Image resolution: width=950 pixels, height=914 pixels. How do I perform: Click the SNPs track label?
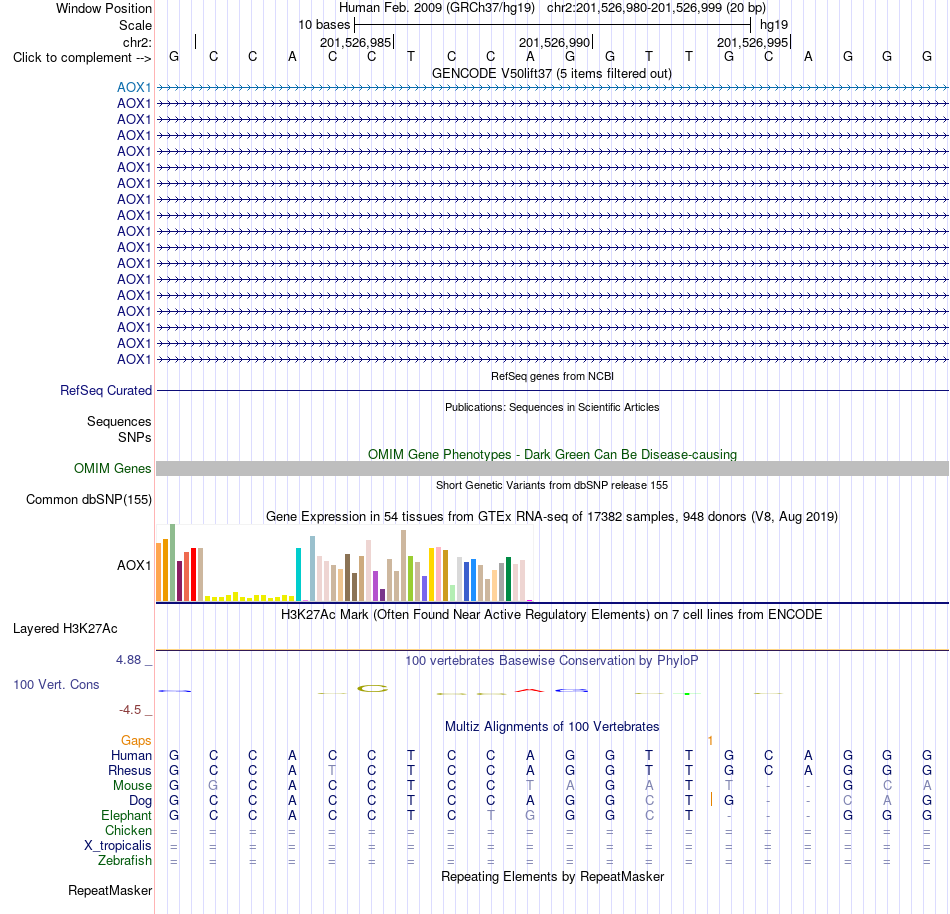pos(135,437)
